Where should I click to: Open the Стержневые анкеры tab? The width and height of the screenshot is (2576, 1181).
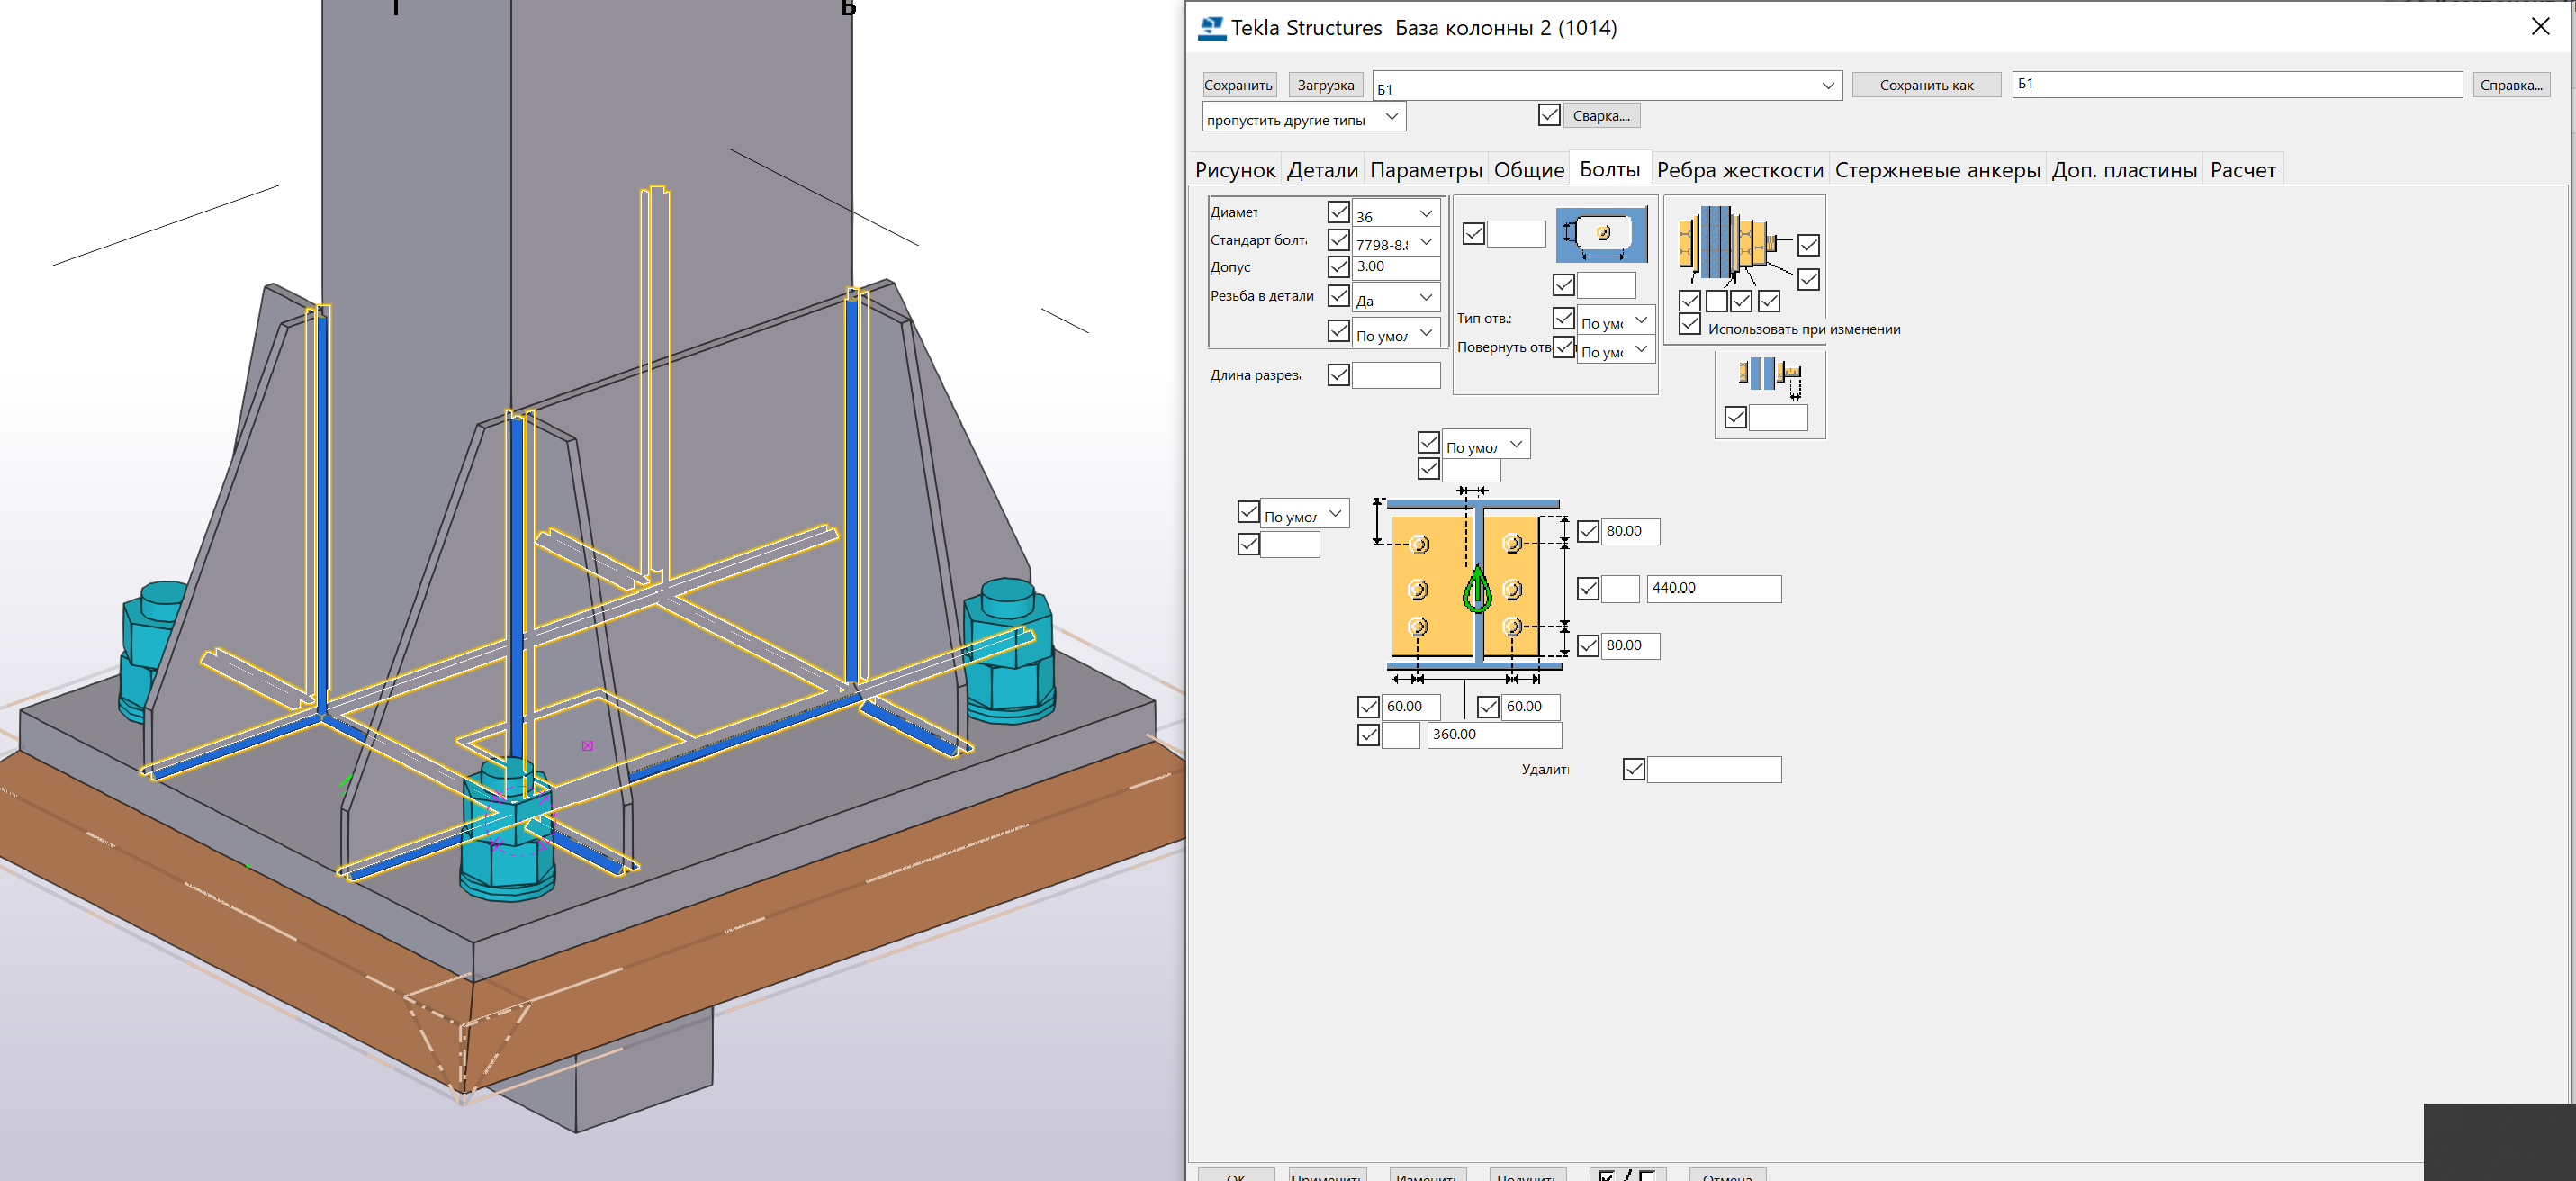click(1936, 170)
